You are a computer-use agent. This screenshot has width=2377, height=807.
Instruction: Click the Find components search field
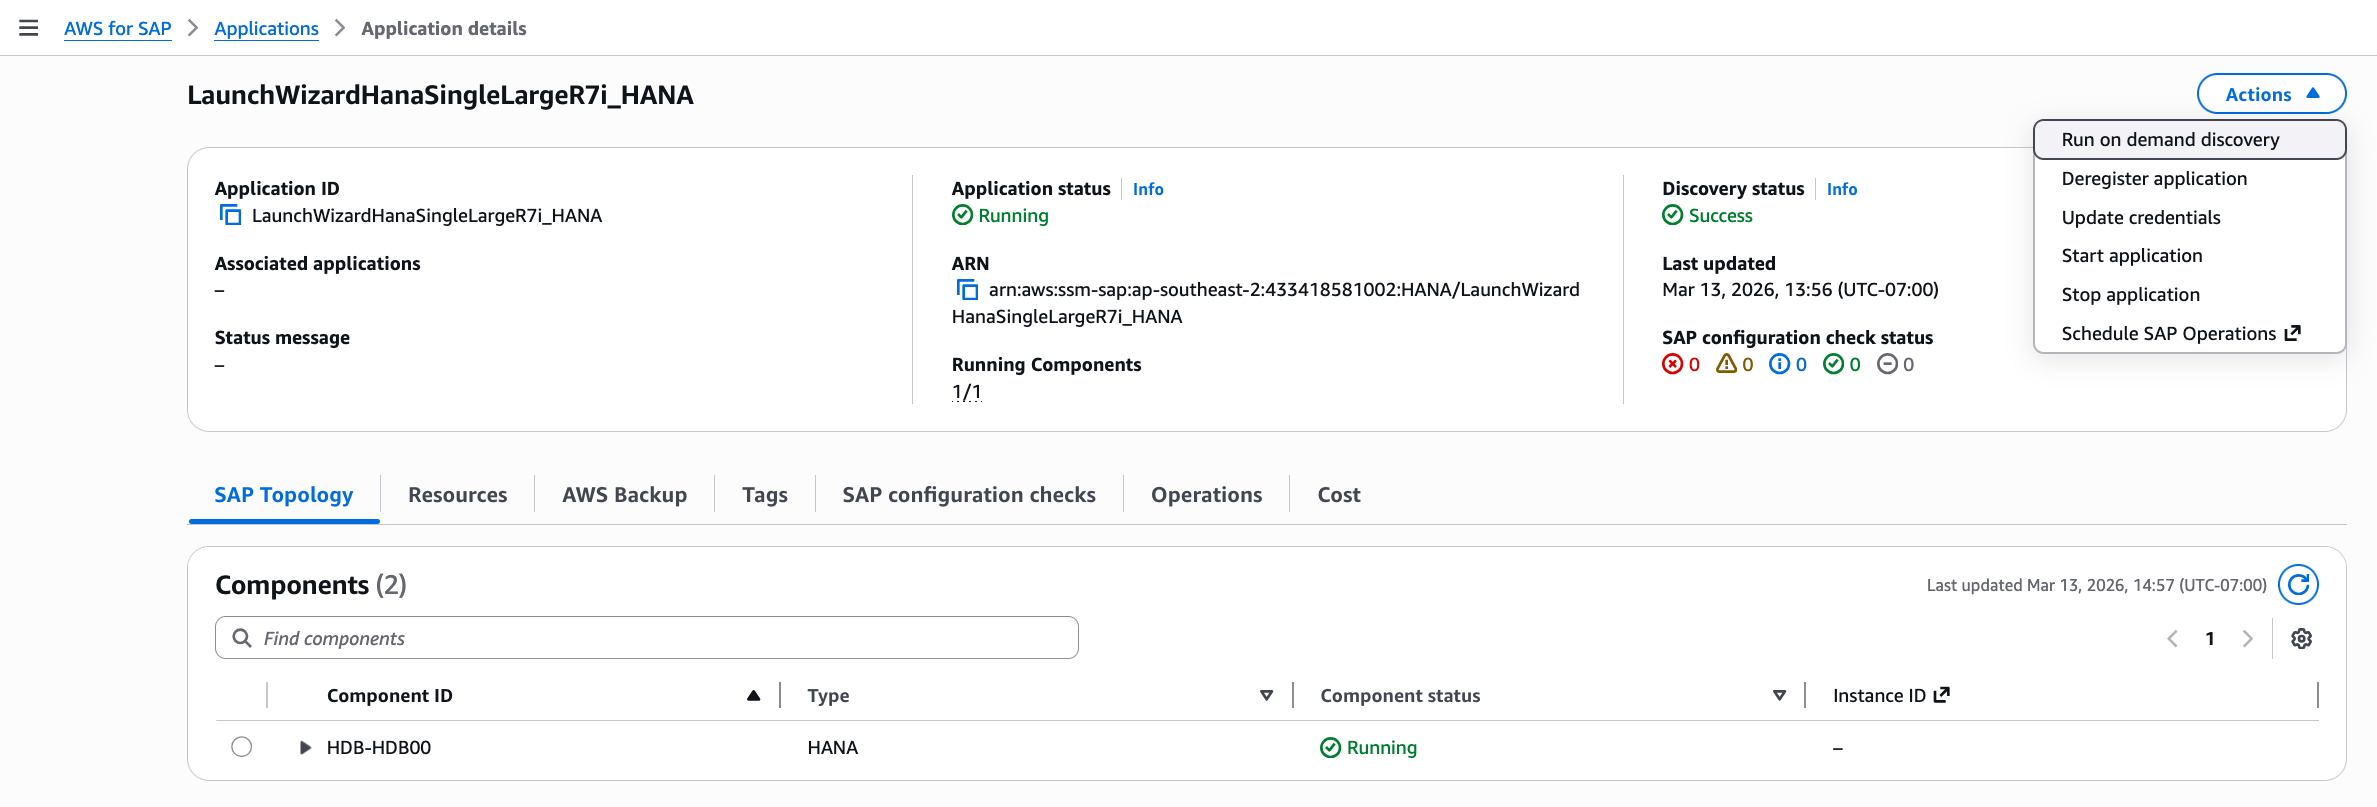[x=660, y=638]
